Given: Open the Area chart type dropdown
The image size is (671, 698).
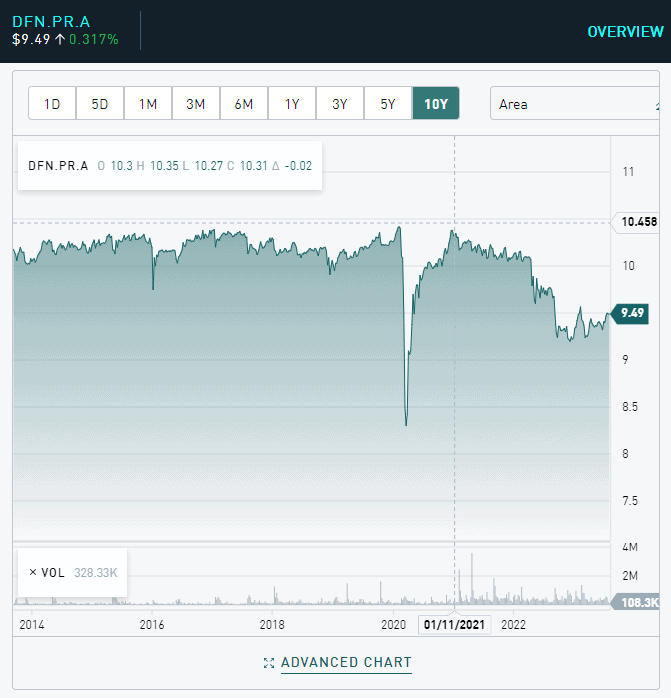Looking at the screenshot, I should coord(574,104).
